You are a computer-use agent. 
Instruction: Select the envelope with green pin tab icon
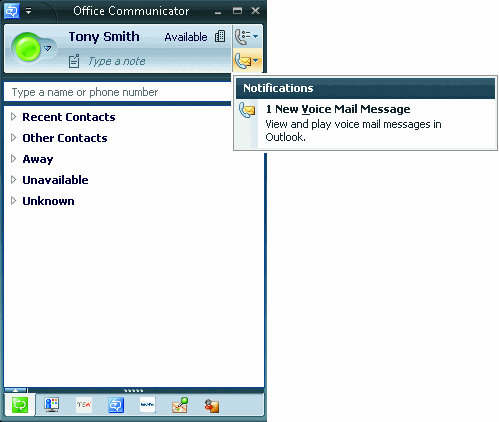tap(180, 405)
